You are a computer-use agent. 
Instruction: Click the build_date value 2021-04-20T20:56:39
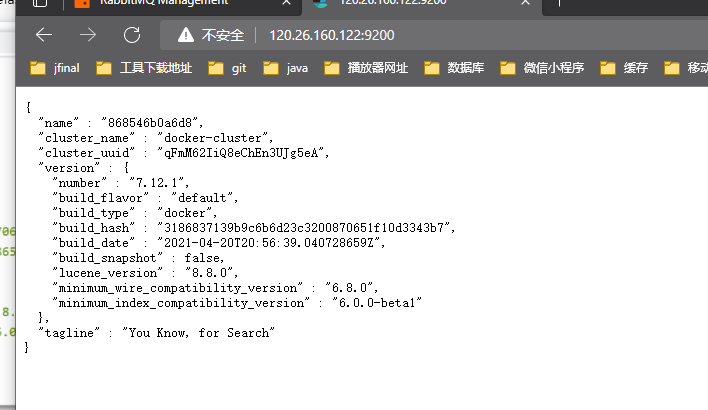(x=268, y=242)
